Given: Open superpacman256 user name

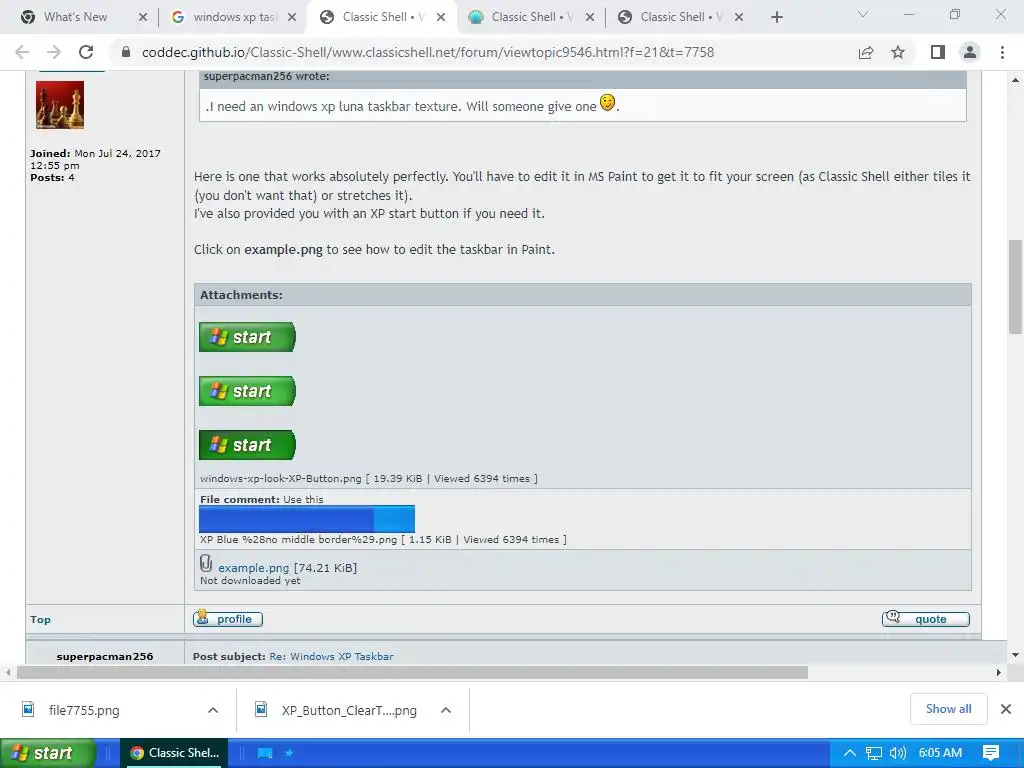Looking at the screenshot, I should (x=104, y=656).
